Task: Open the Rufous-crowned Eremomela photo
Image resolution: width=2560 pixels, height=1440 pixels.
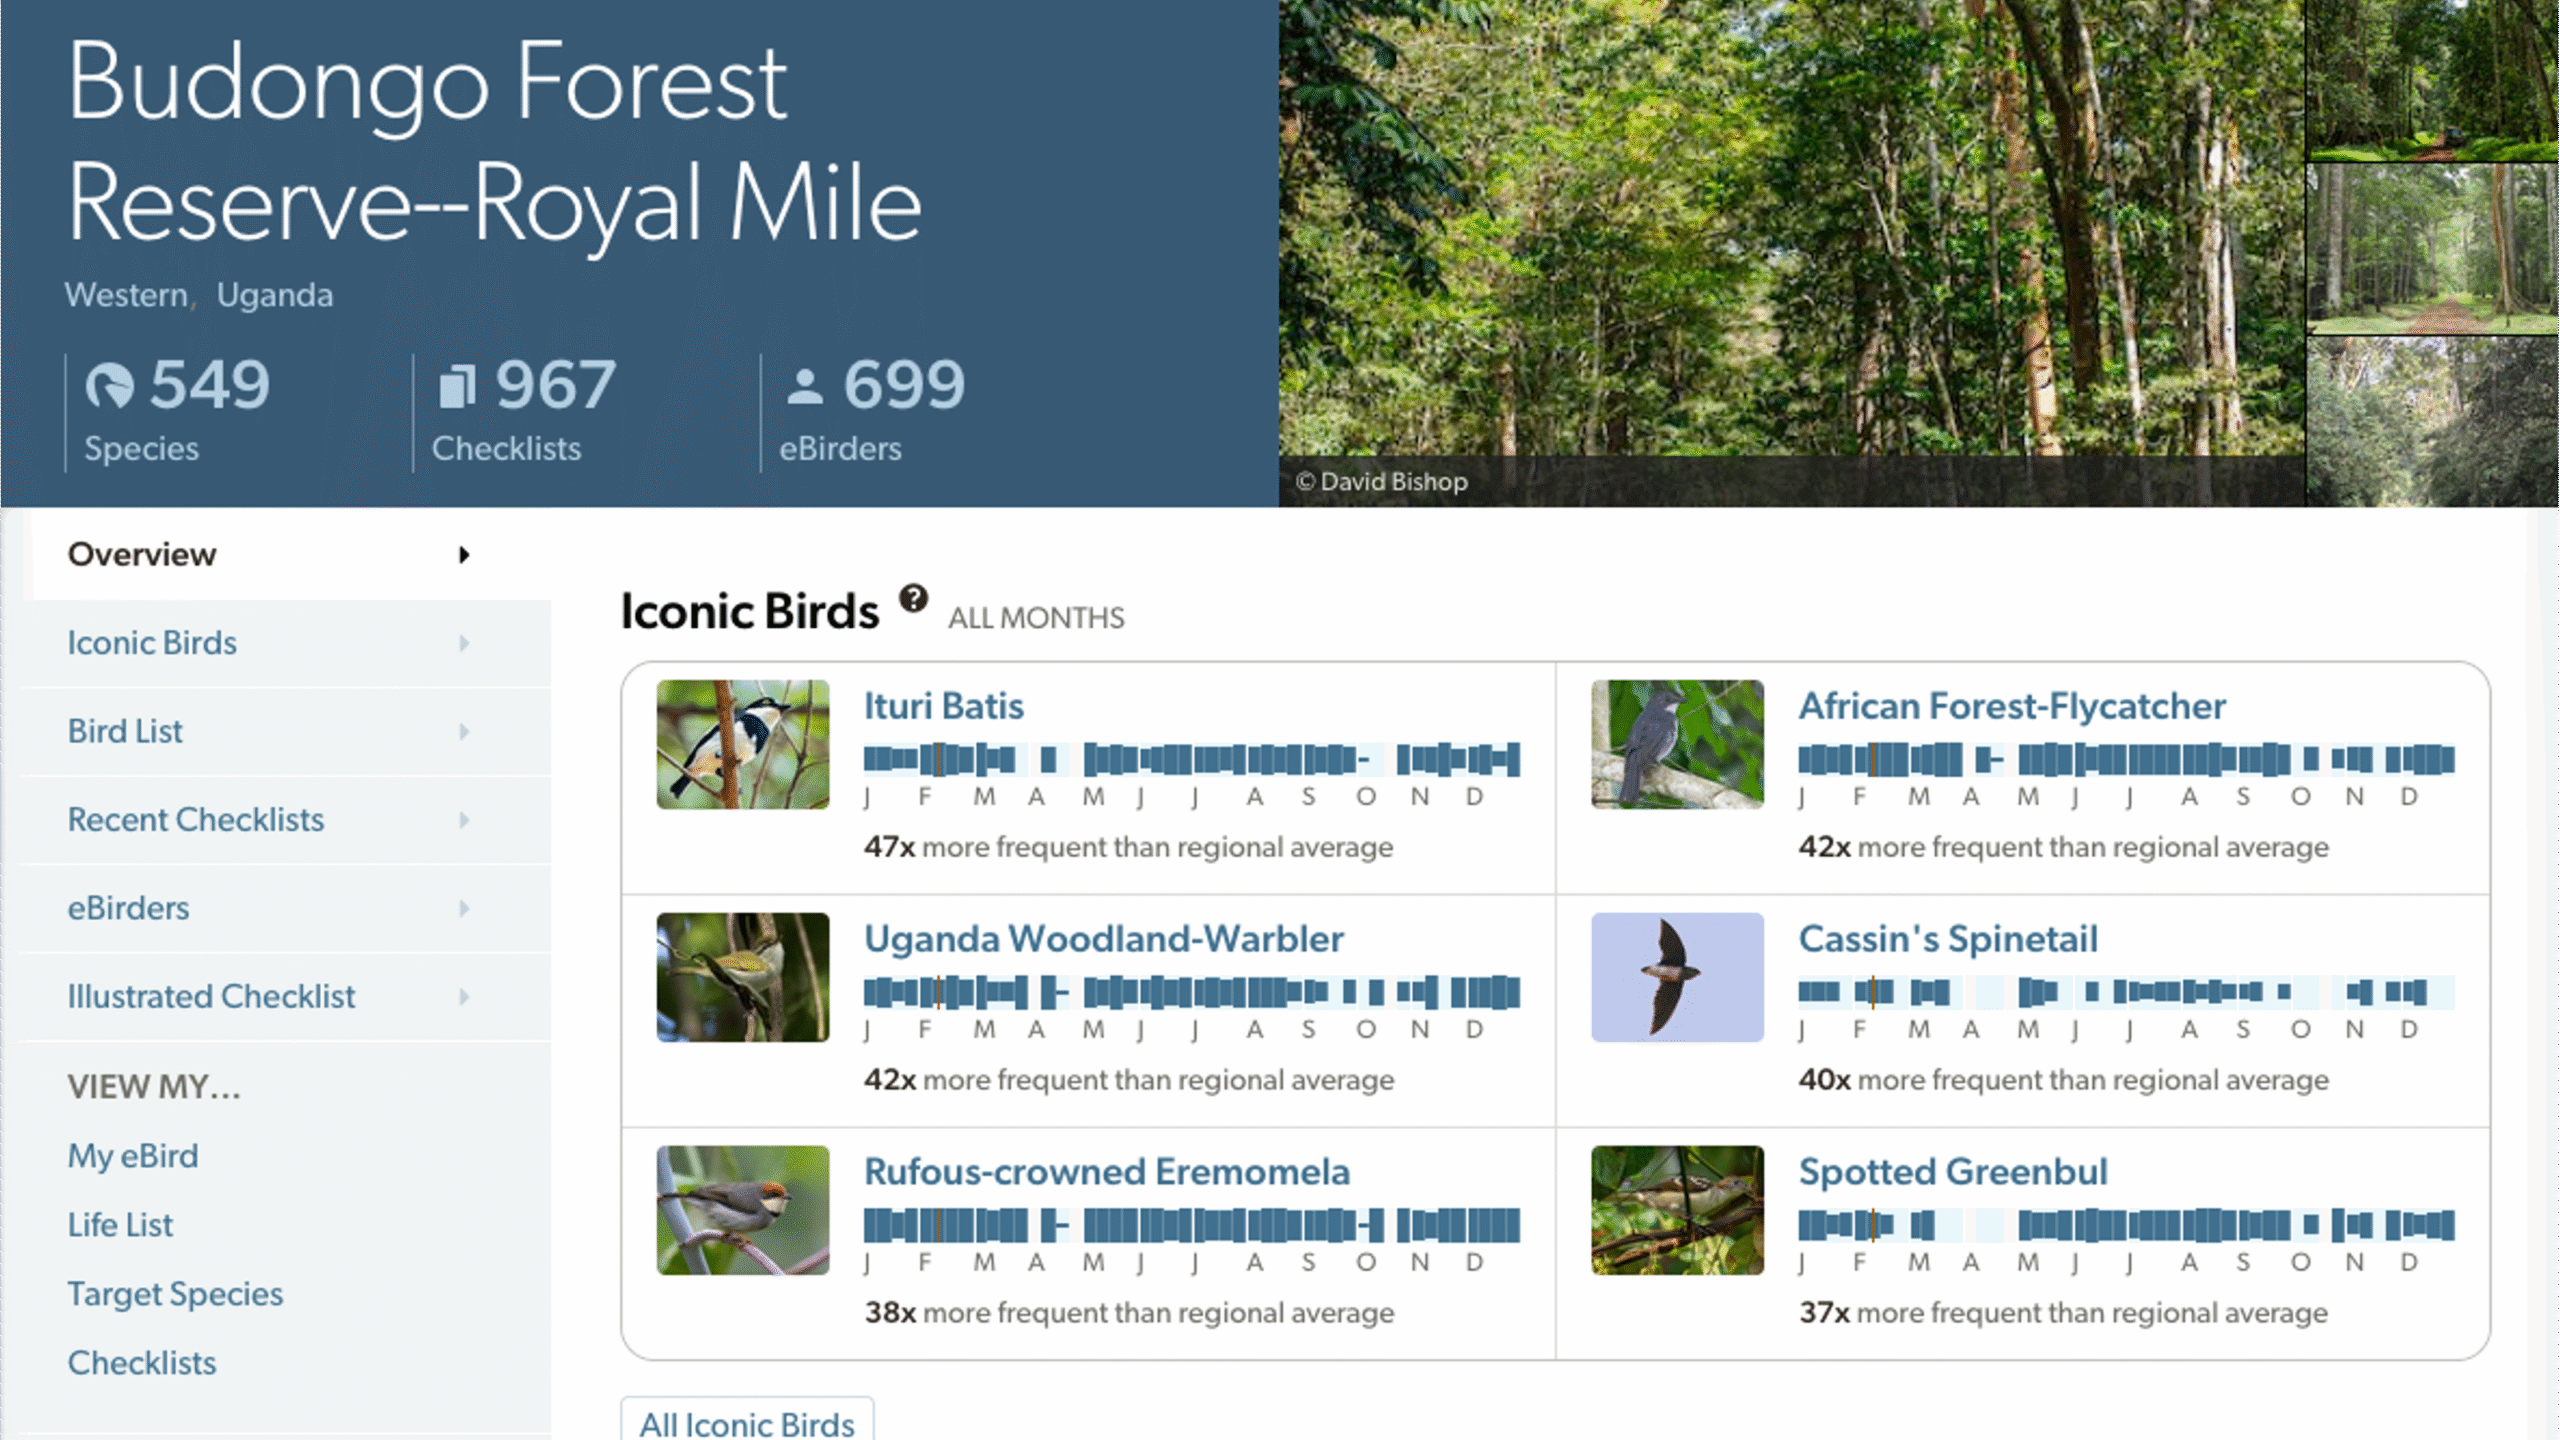Action: [x=743, y=1210]
